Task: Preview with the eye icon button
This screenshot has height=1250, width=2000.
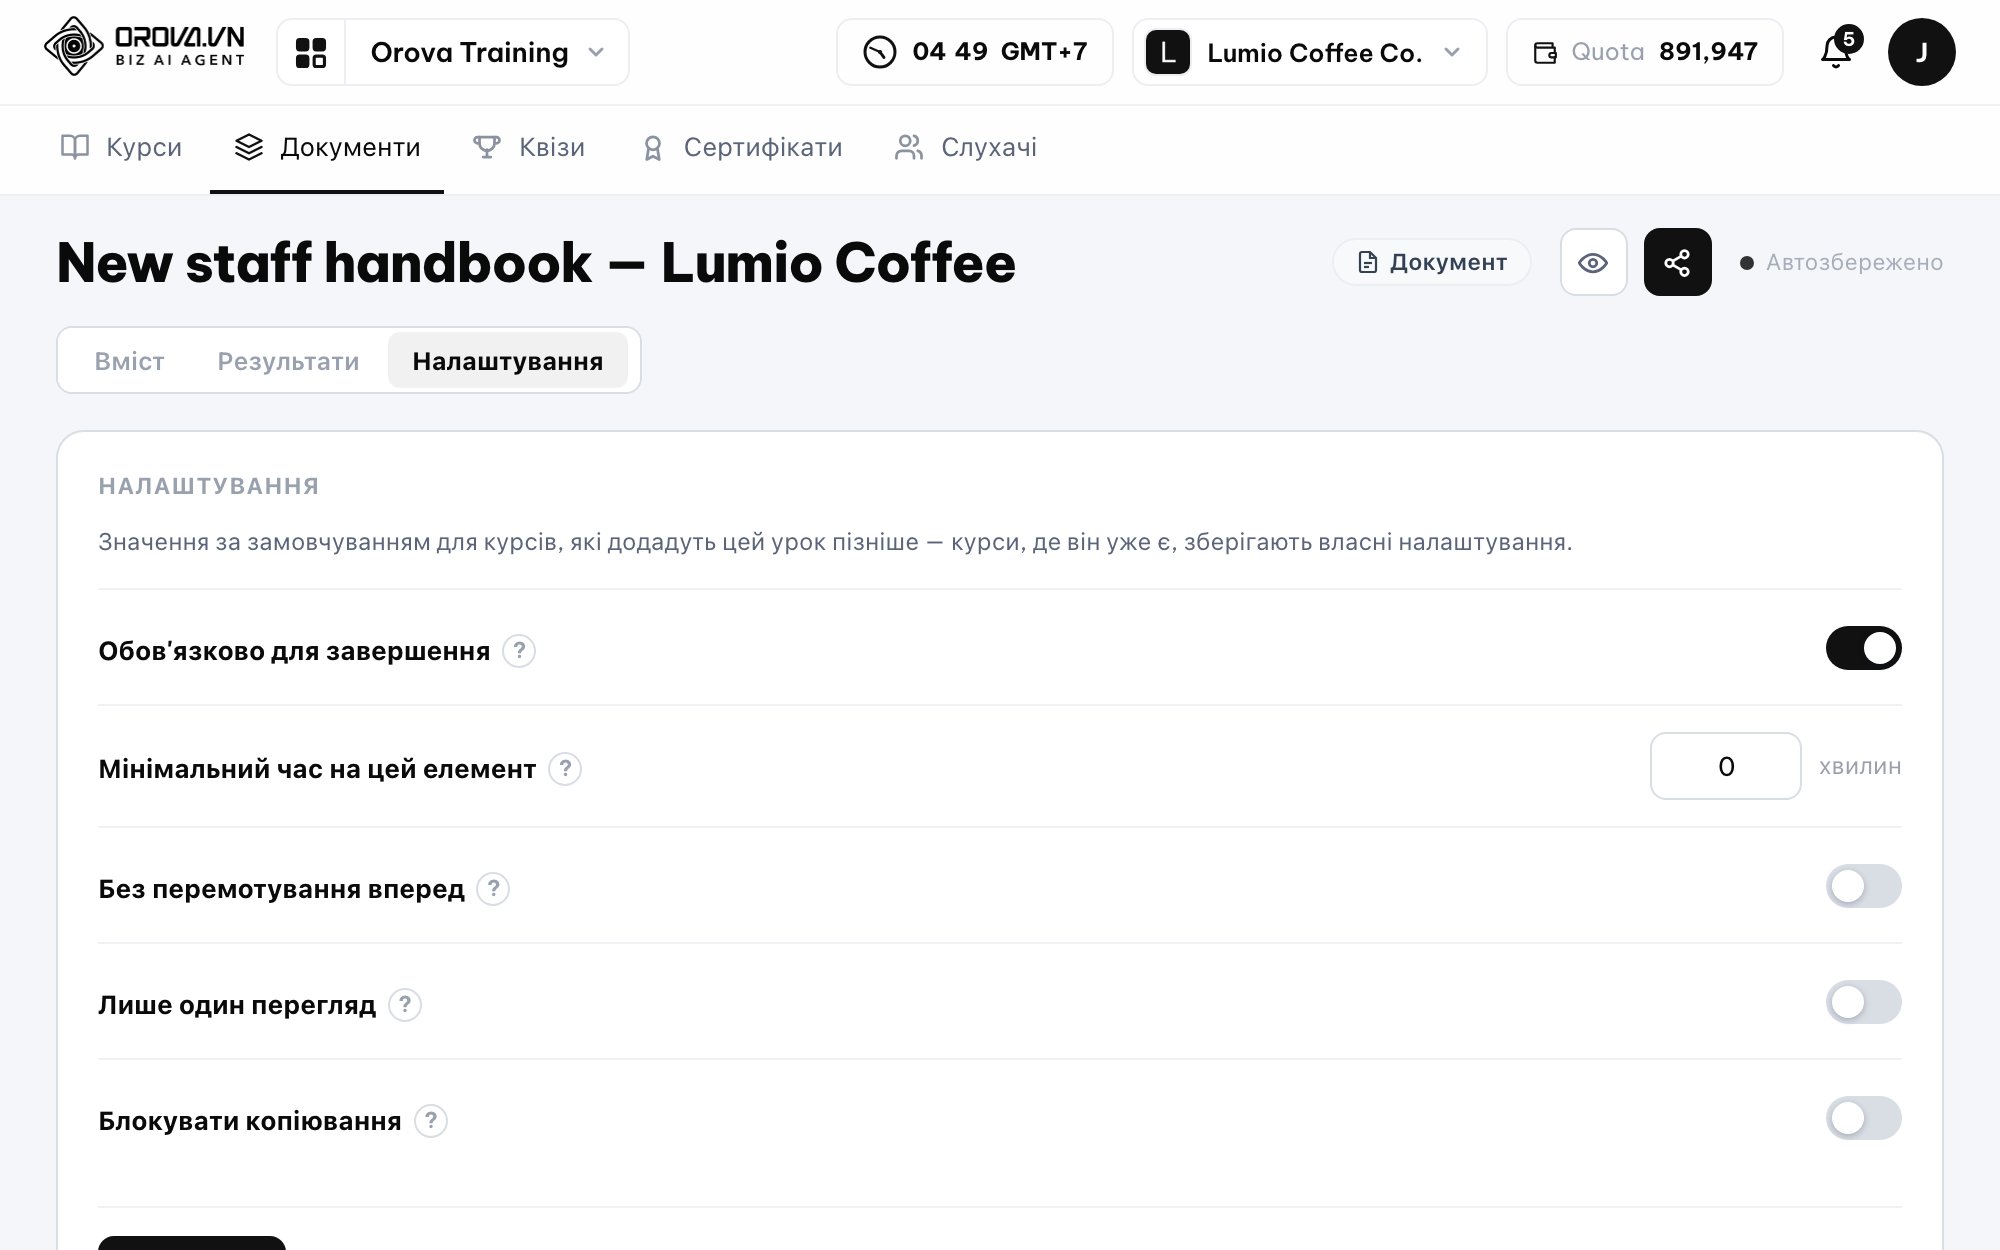Action: (x=1593, y=262)
